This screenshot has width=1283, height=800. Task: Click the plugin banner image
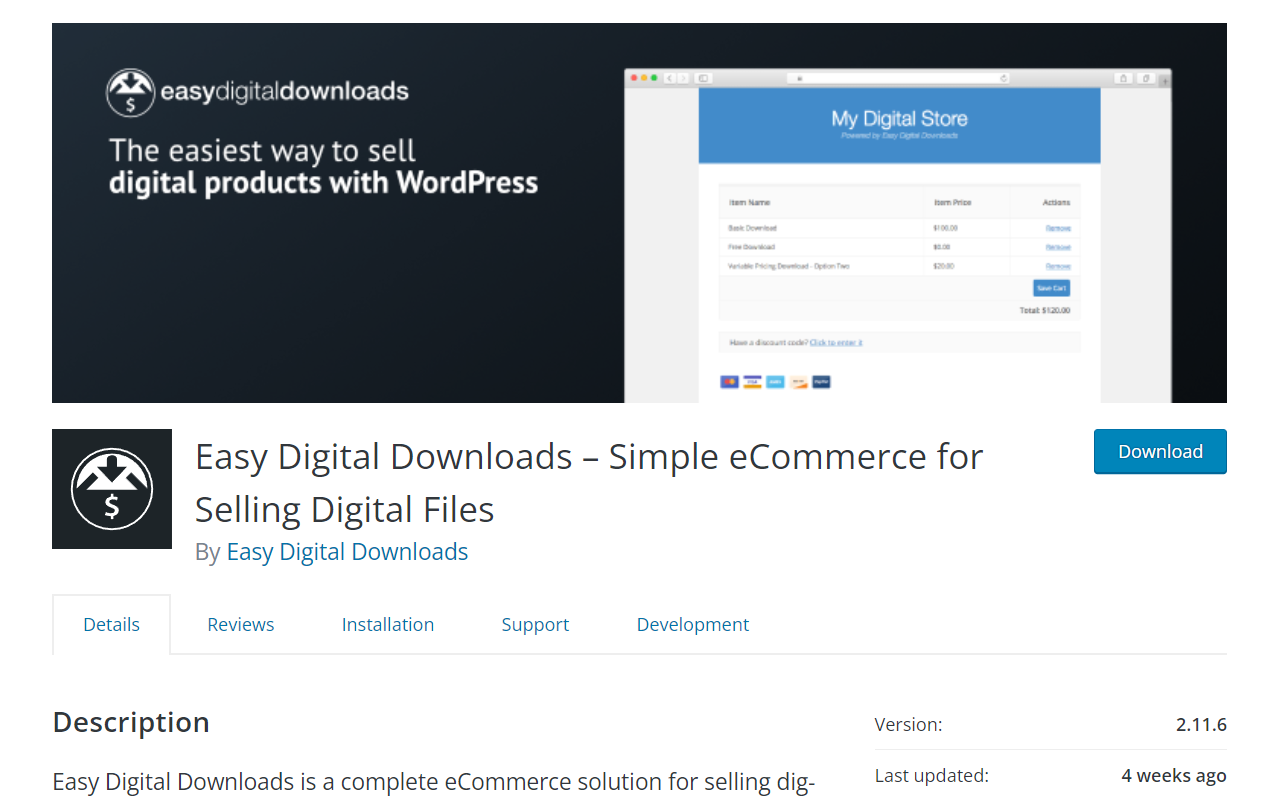639,213
